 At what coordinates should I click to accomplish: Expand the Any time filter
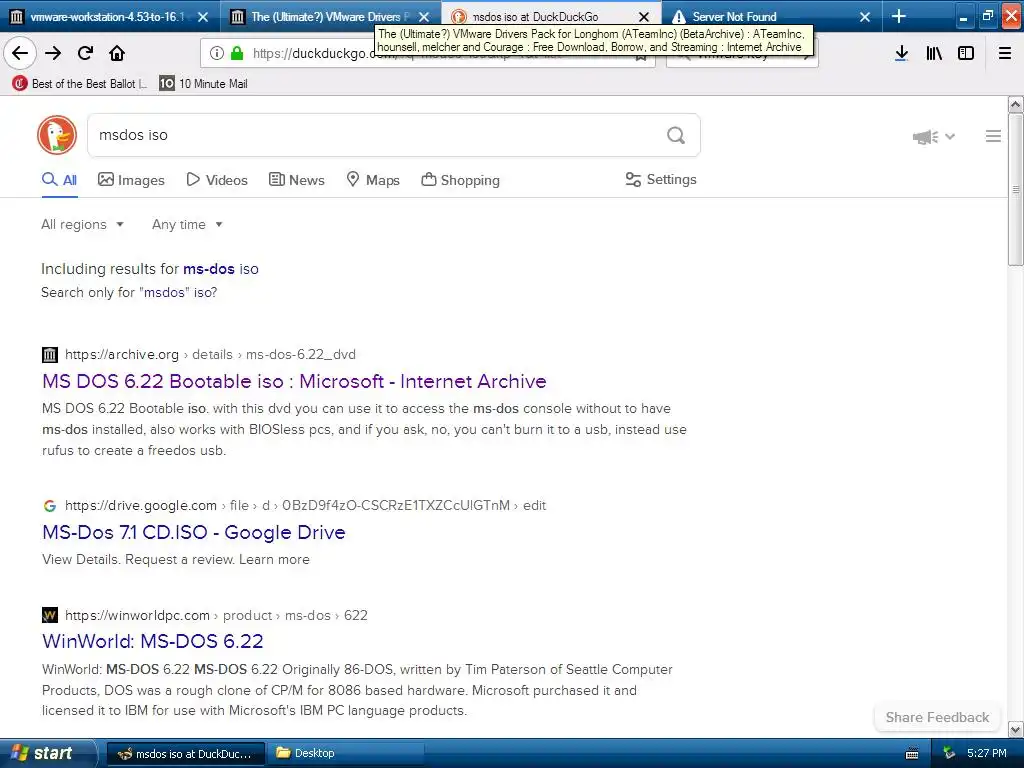coord(187,225)
